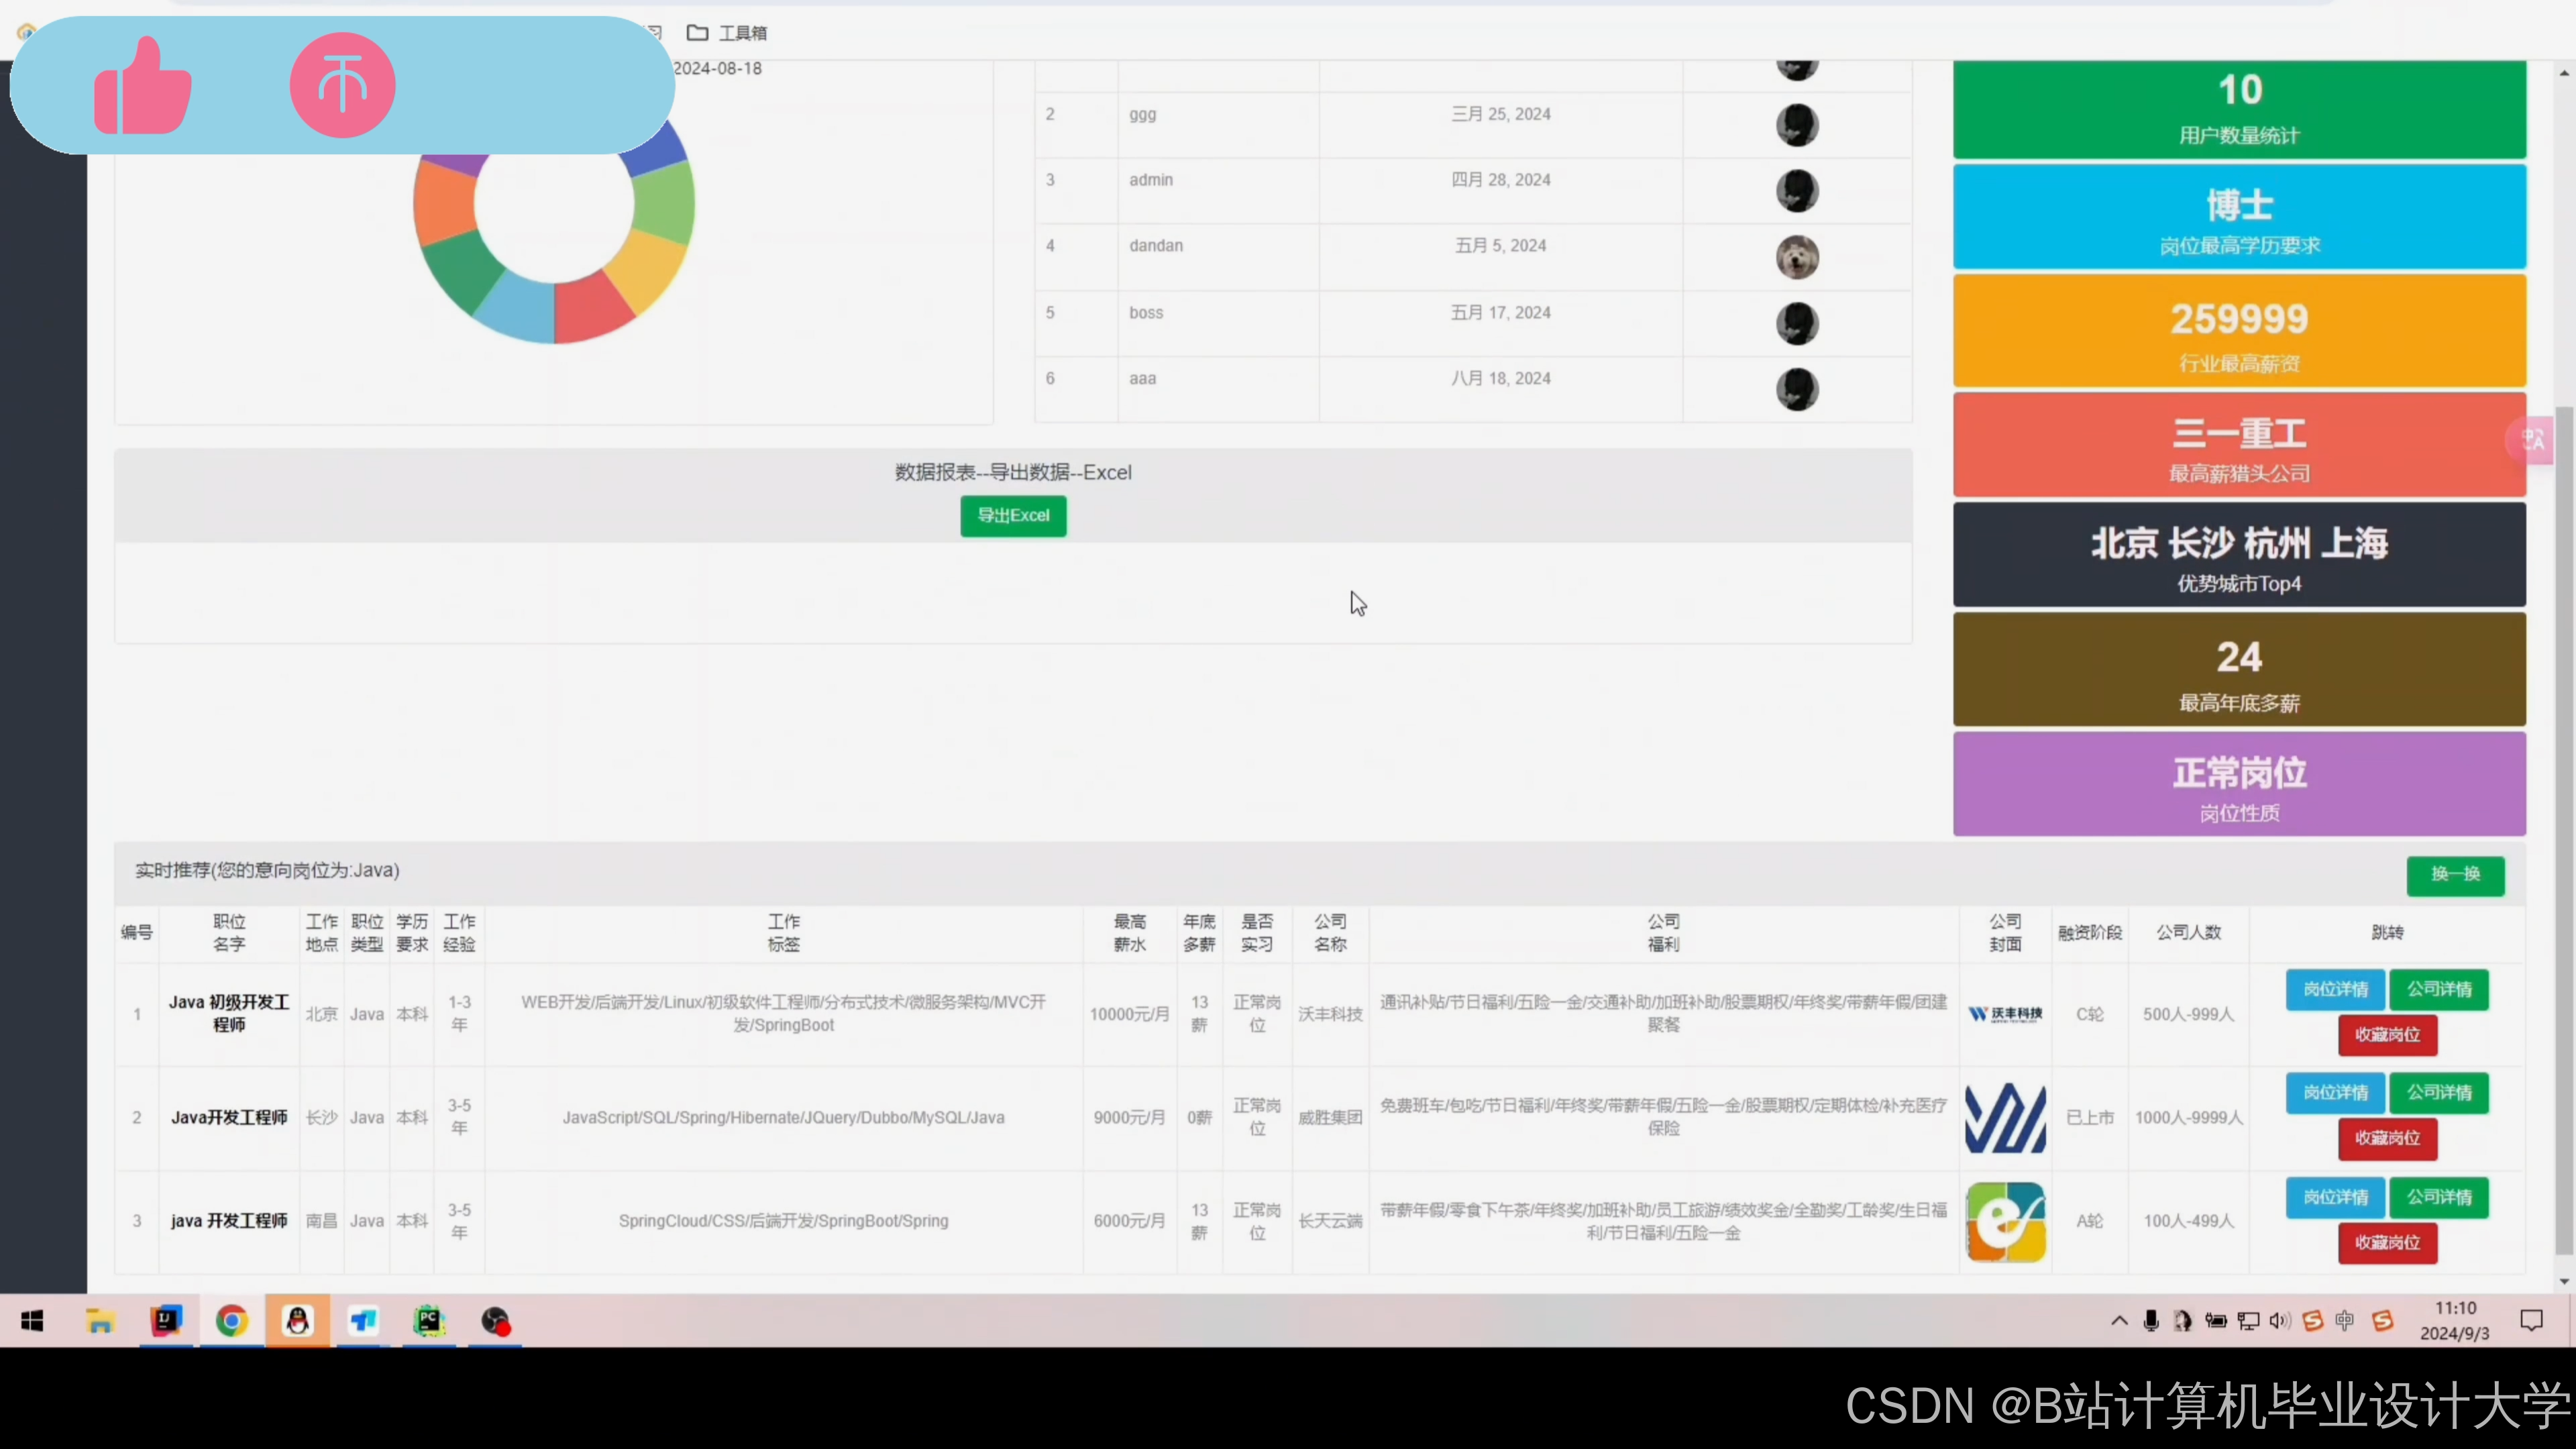This screenshot has height=1449, width=2576.
Task: Open 公司详情 for 威胜集团 row
Action: pos(2439,1092)
